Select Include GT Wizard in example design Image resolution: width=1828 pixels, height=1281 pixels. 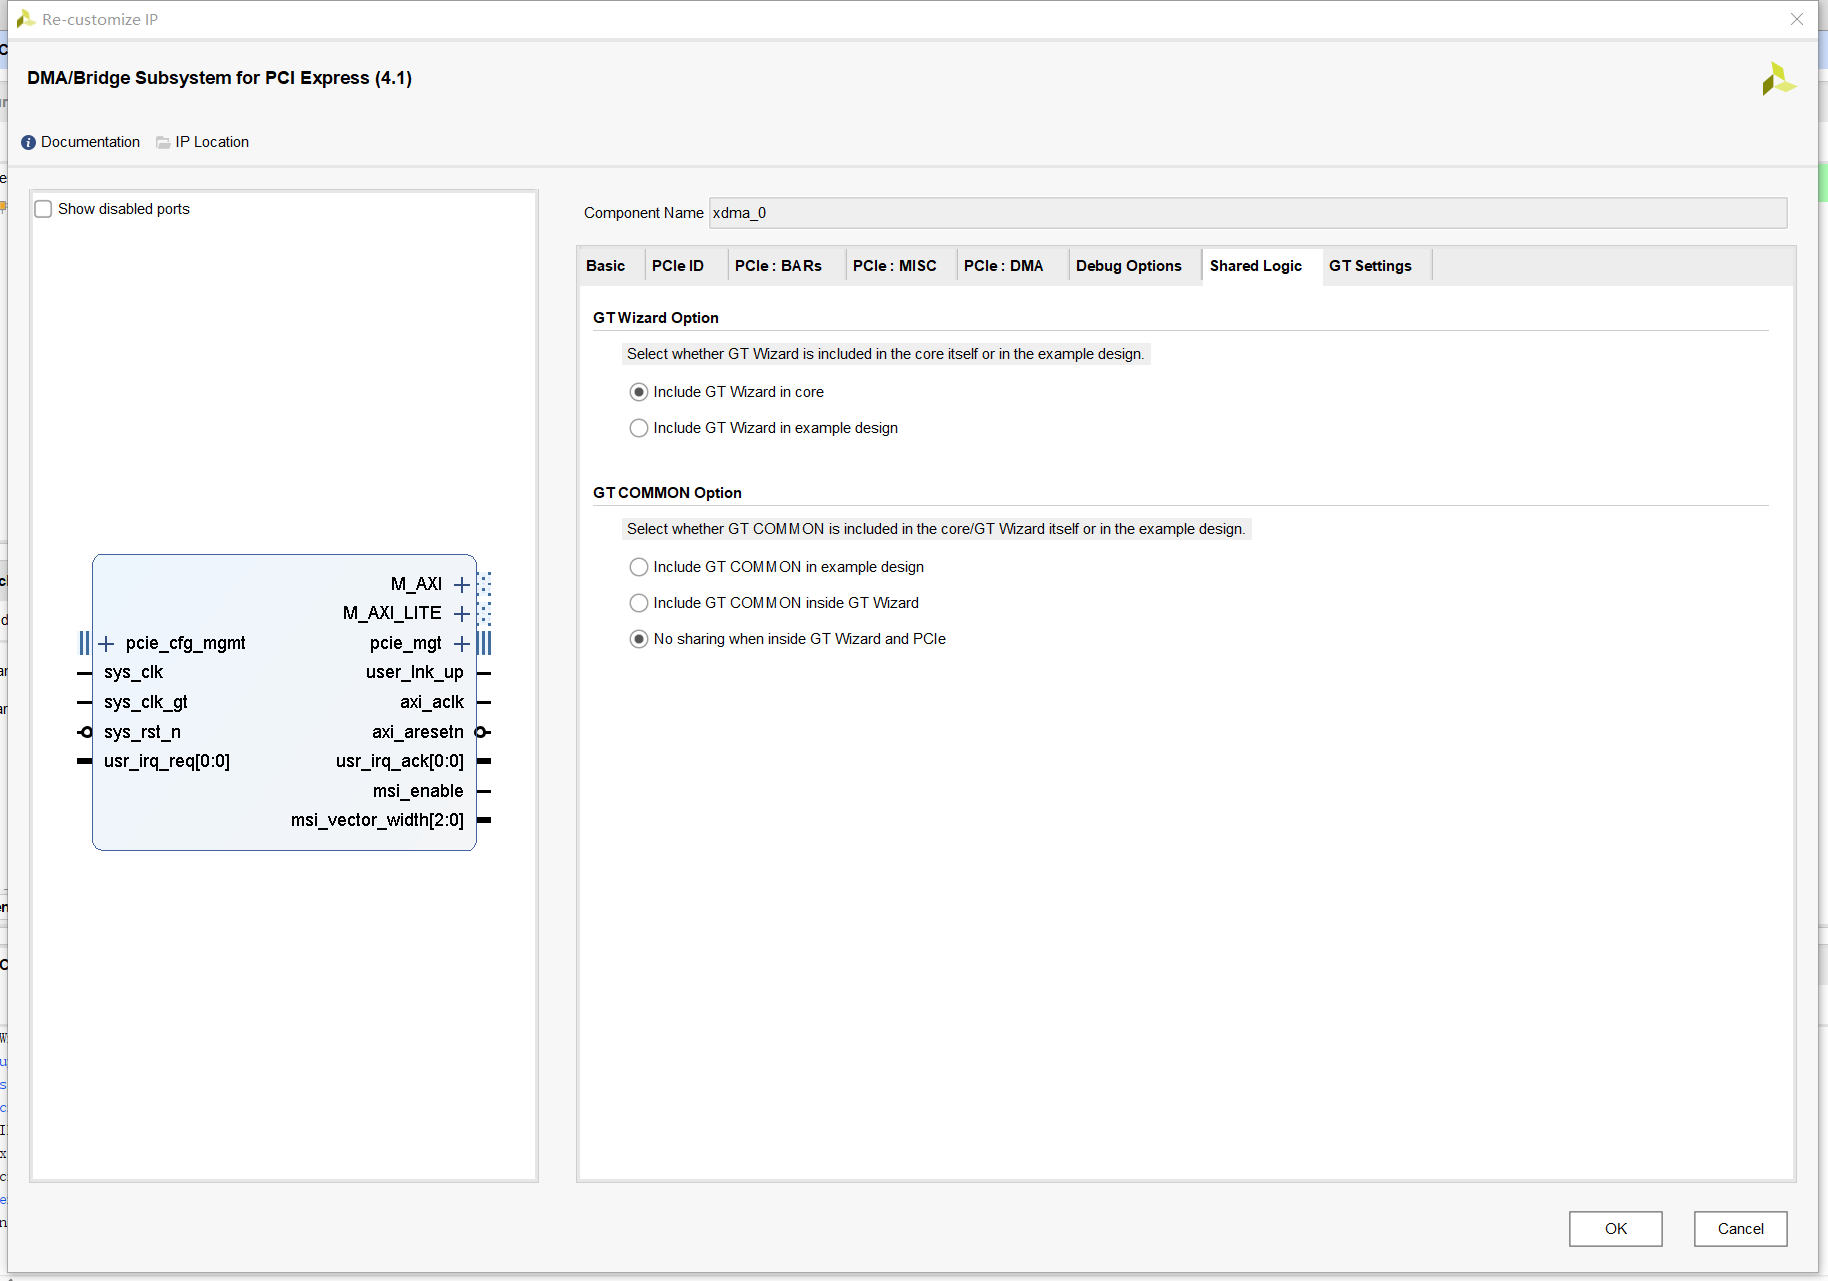tap(639, 428)
